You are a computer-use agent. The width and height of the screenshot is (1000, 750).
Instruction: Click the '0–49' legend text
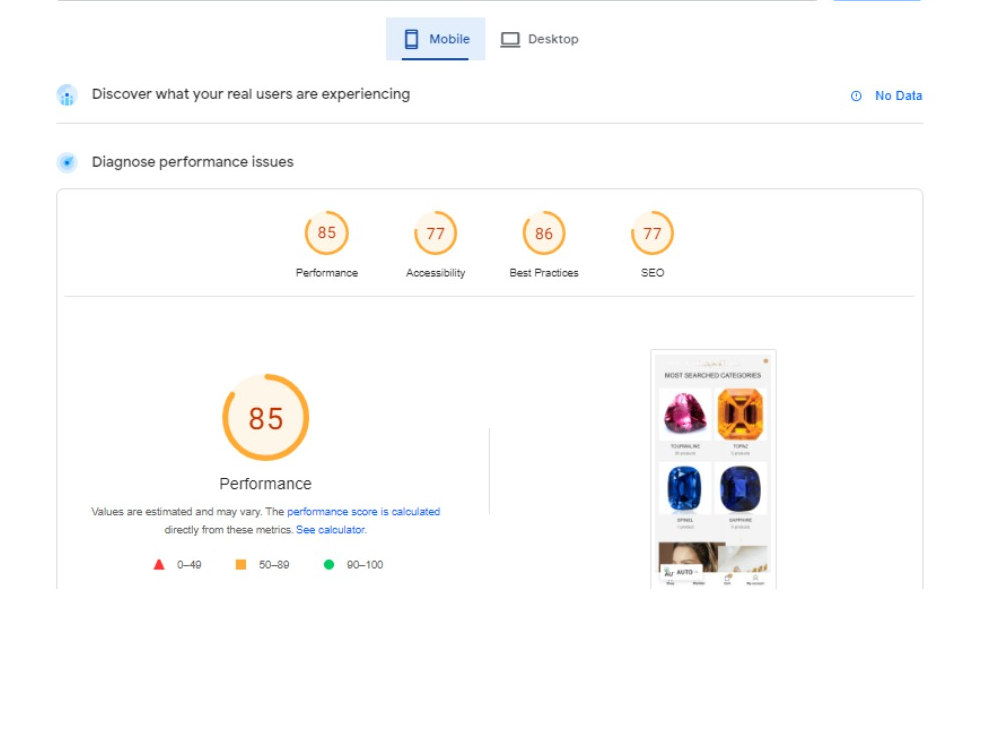[x=189, y=565]
